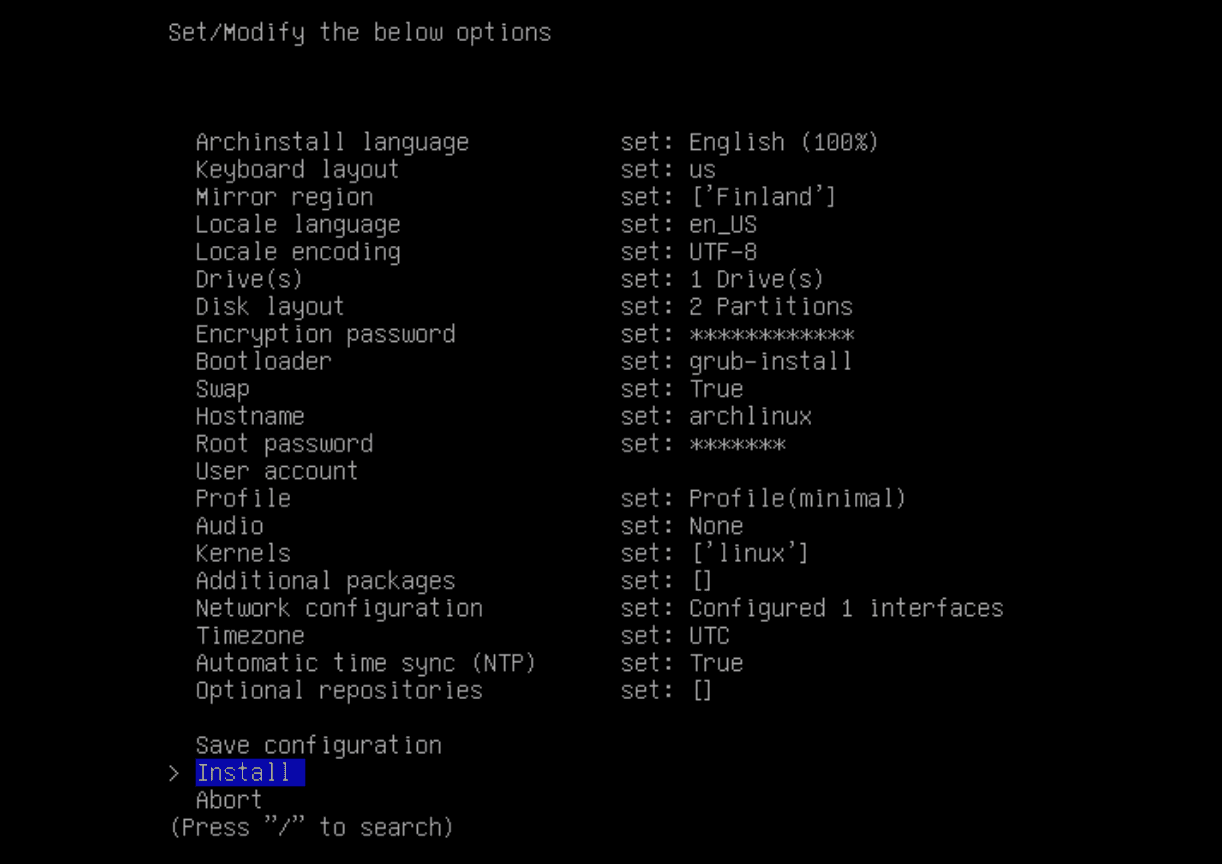
Task: Choose the Profile menu item
Action: (243, 498)
